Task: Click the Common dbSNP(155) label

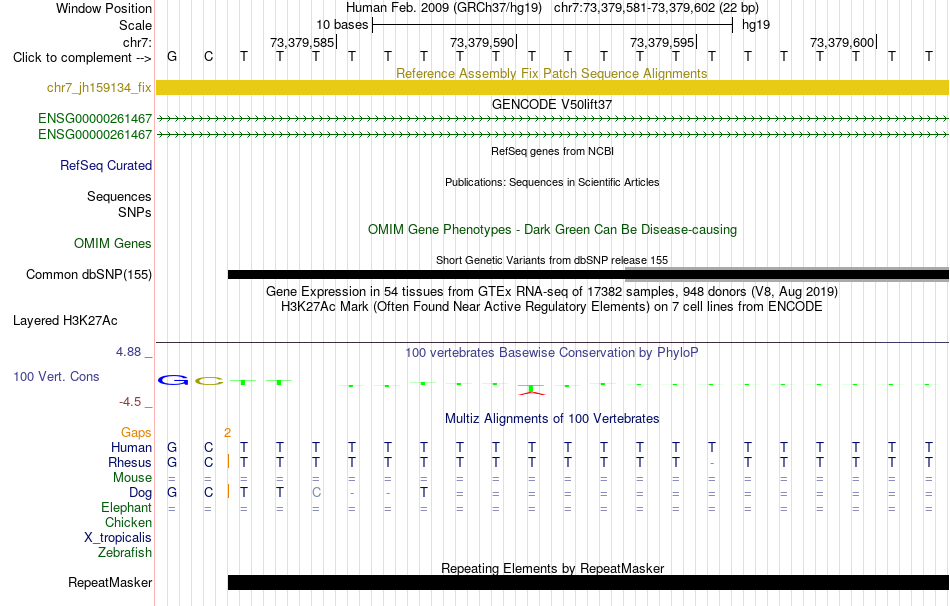Action: pos(88,275)
